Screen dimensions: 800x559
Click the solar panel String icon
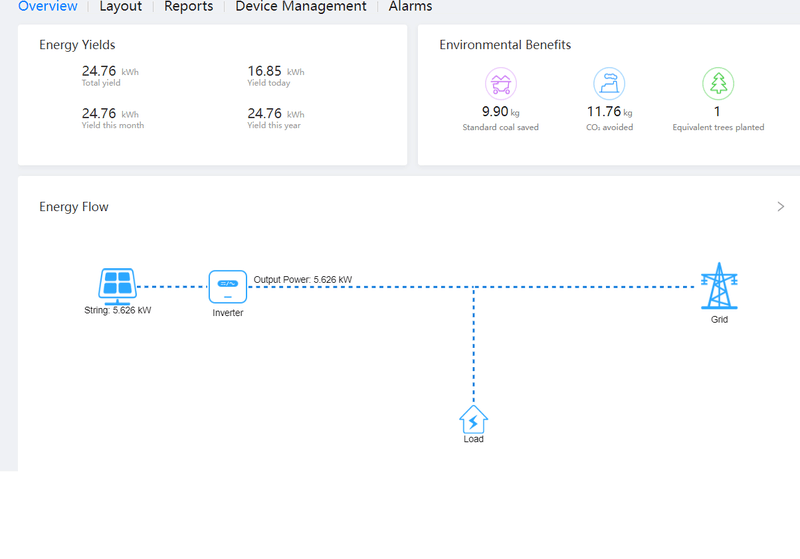coord(117,286)
